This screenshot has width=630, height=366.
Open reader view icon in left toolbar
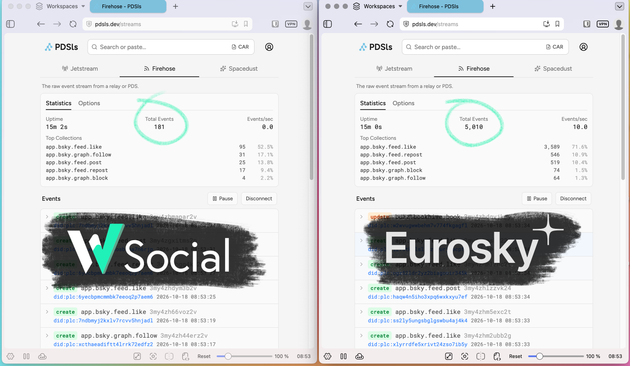[x=275, y=24]
